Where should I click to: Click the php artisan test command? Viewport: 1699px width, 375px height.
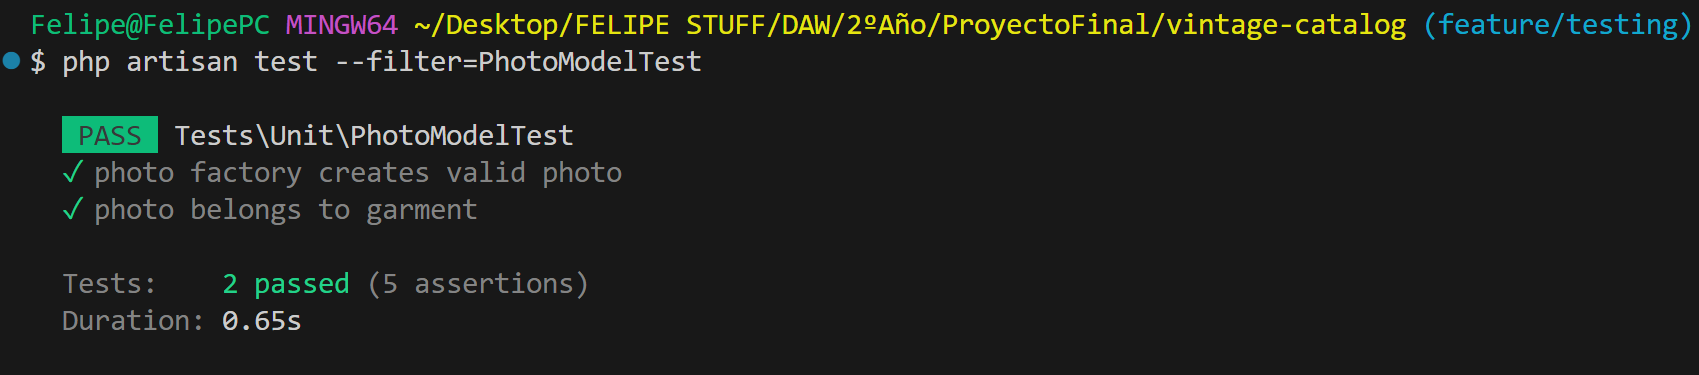point(190,62)
